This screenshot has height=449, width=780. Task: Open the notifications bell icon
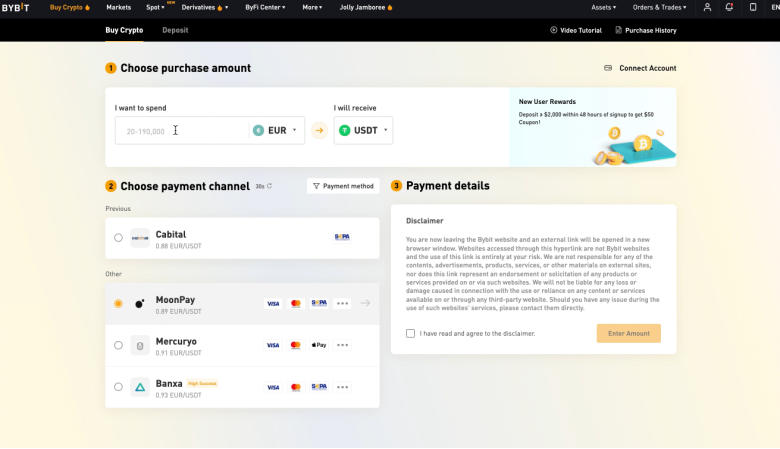[729, 7]
